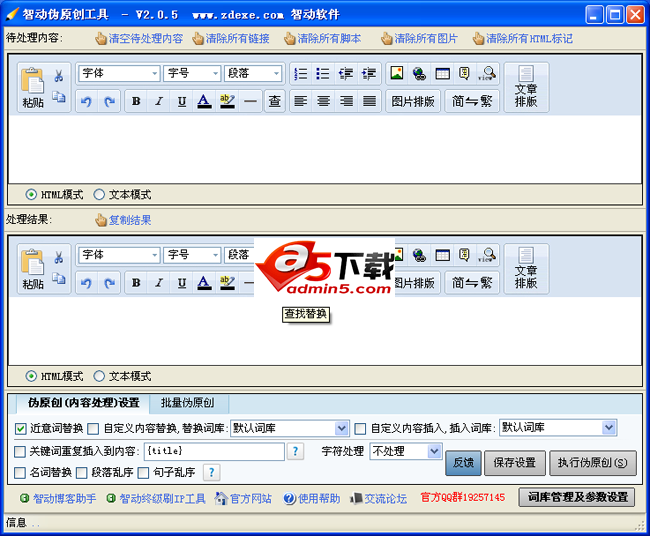Insert a bulleted list in the top editor
Image resolution: width=650 pixels, height=536 pixels.
323,74
